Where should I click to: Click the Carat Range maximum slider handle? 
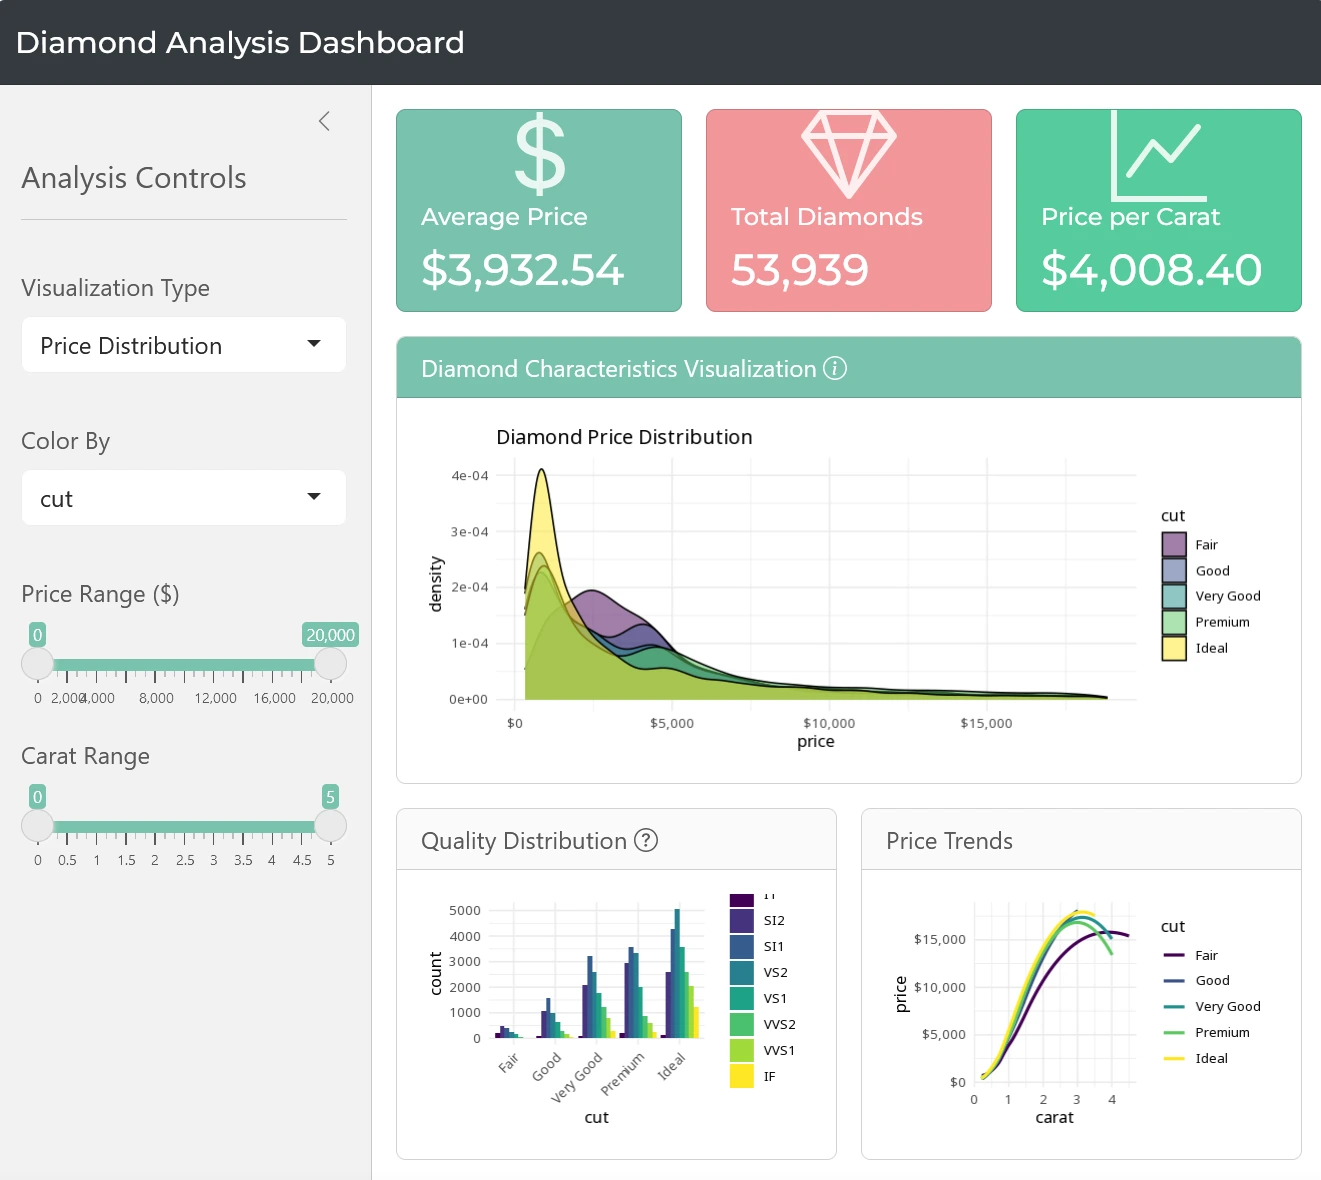click(330, 826)
